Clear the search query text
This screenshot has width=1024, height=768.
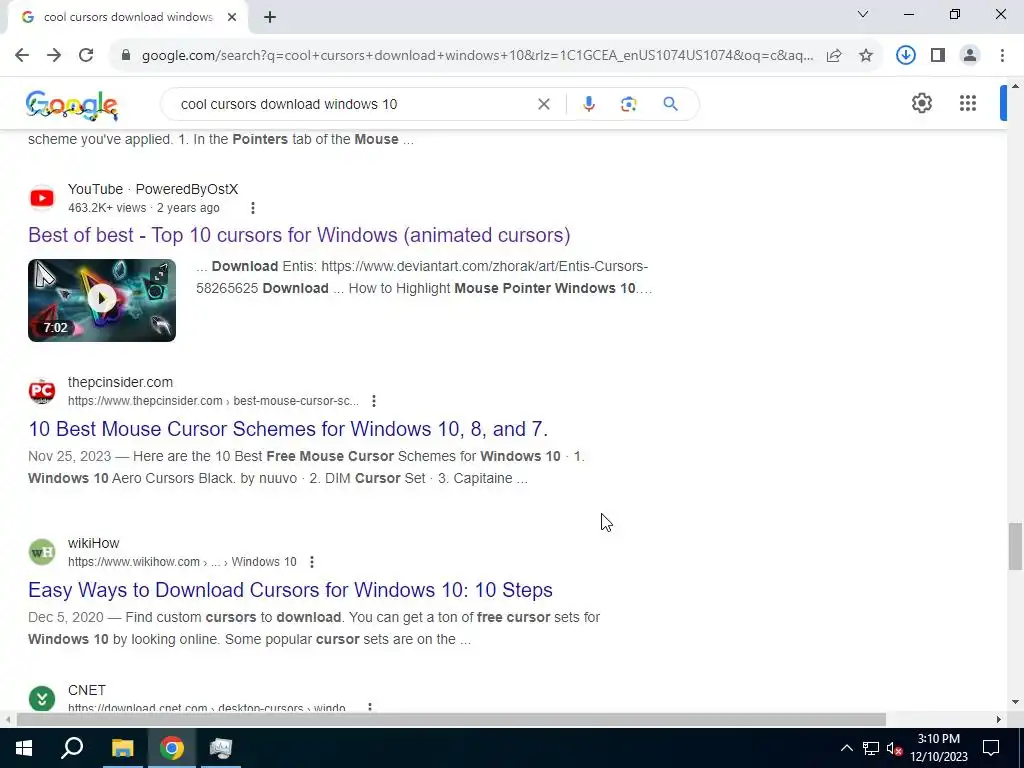[x=543, y=104]
